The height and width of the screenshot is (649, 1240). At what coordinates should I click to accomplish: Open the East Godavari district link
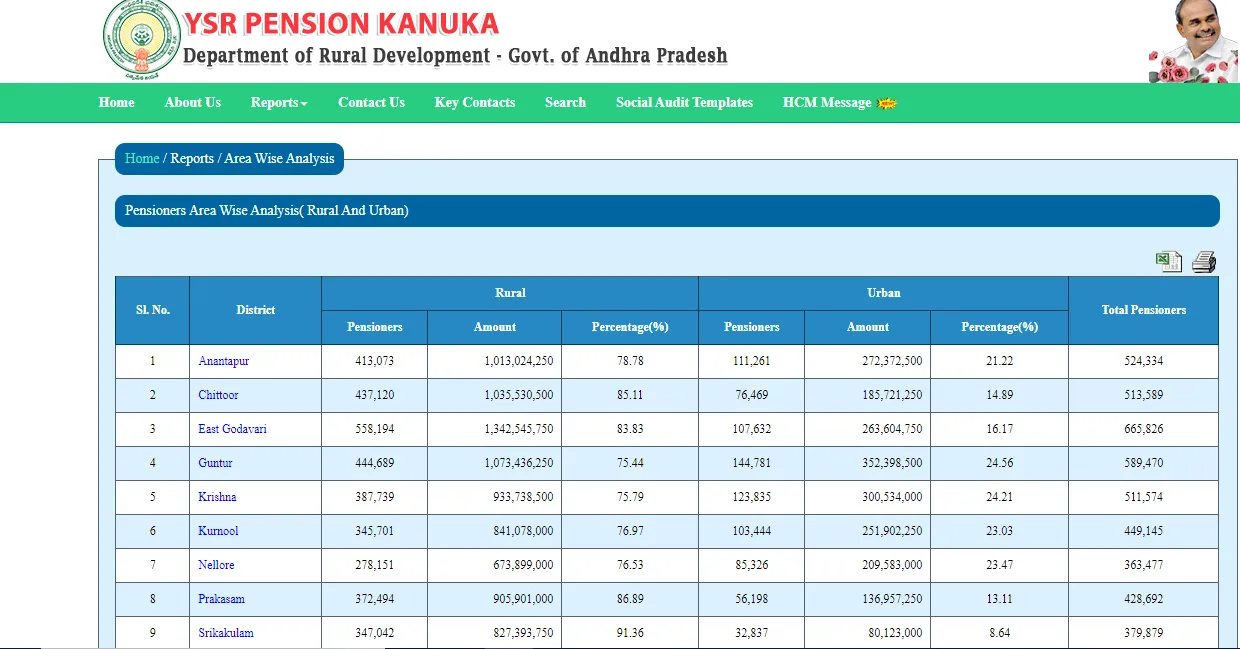pos(232,429)
